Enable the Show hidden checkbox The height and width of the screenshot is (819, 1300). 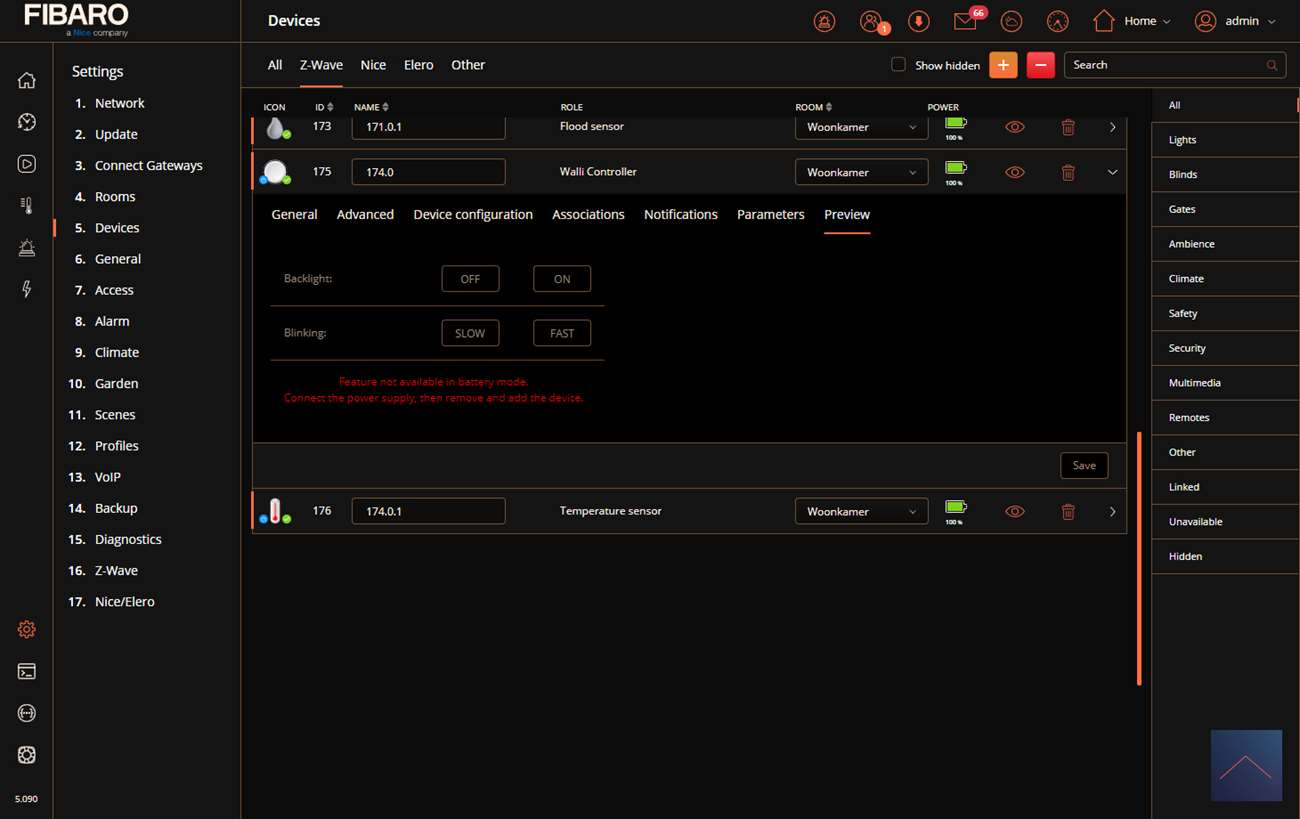tap(898, 65)
